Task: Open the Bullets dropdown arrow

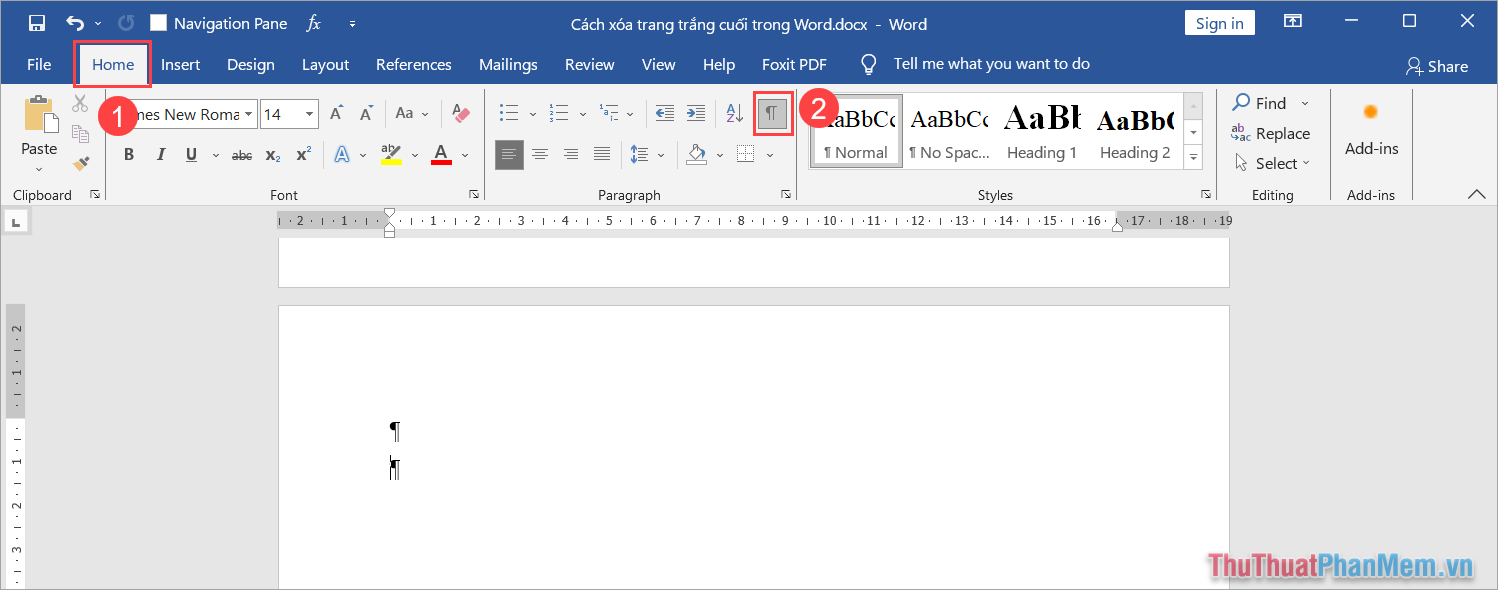Action: click(532, 113)
